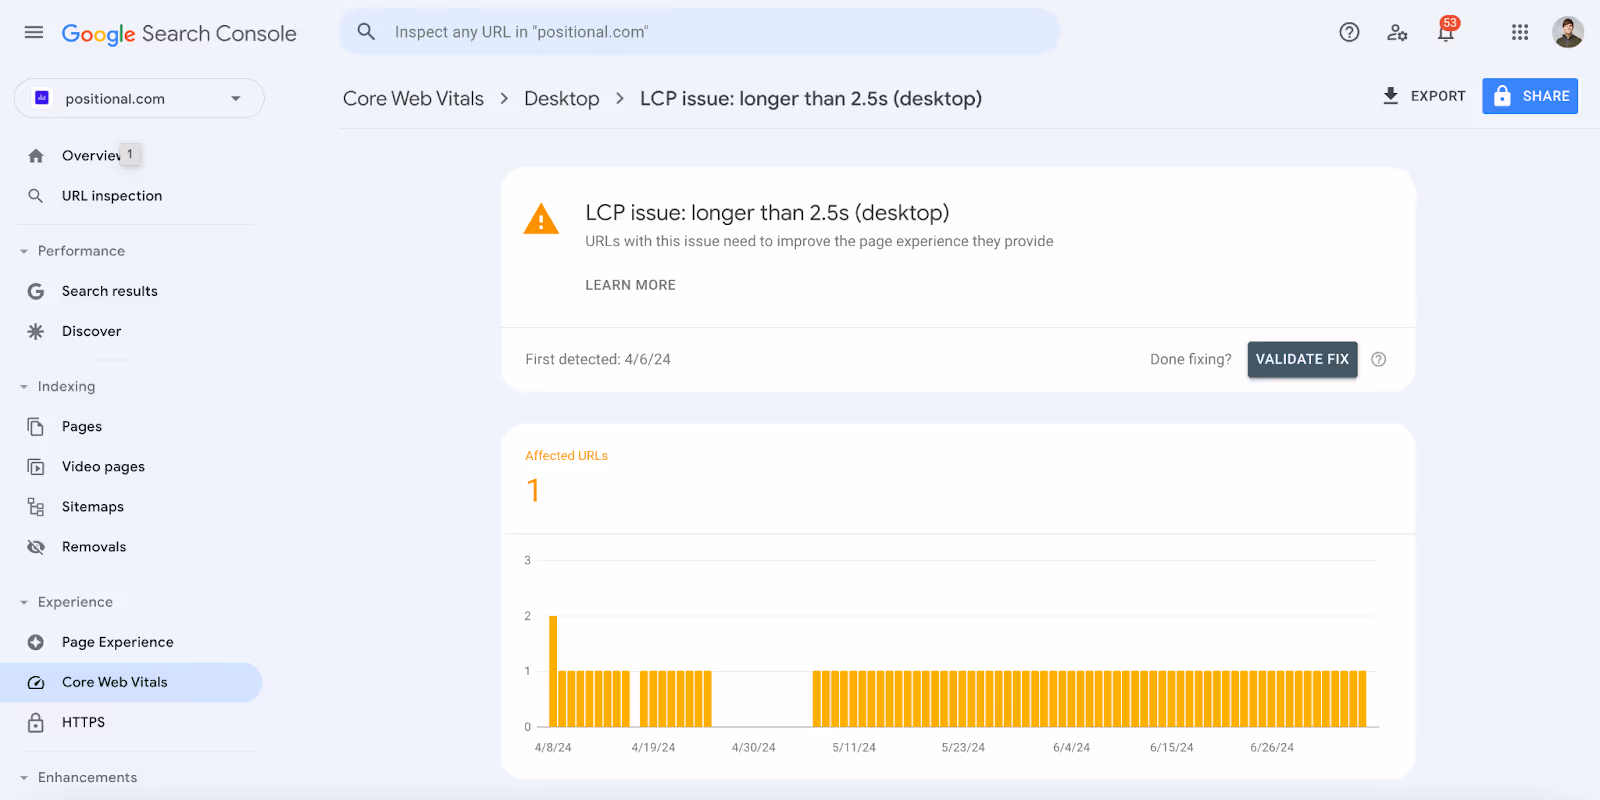Viewport: 1600px width, 800px height.
Task: Collapse the Performance section
Action: coord(24,251)
